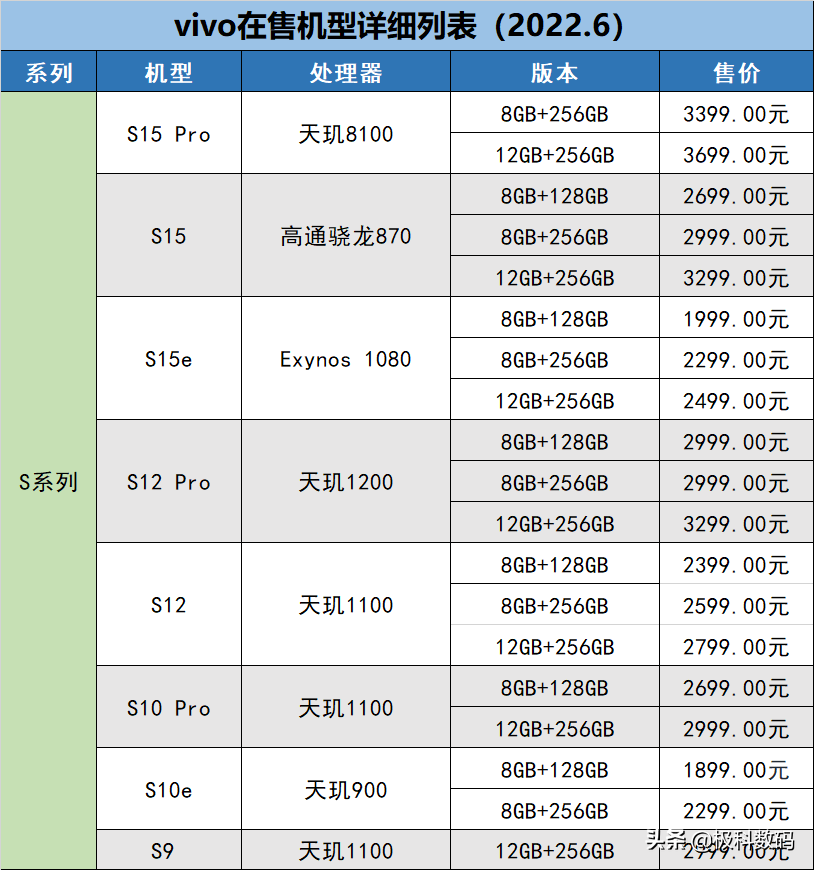
Task: Click the 天玑1100 cell in S10 Pro row
Action: (x=346, y=707)
